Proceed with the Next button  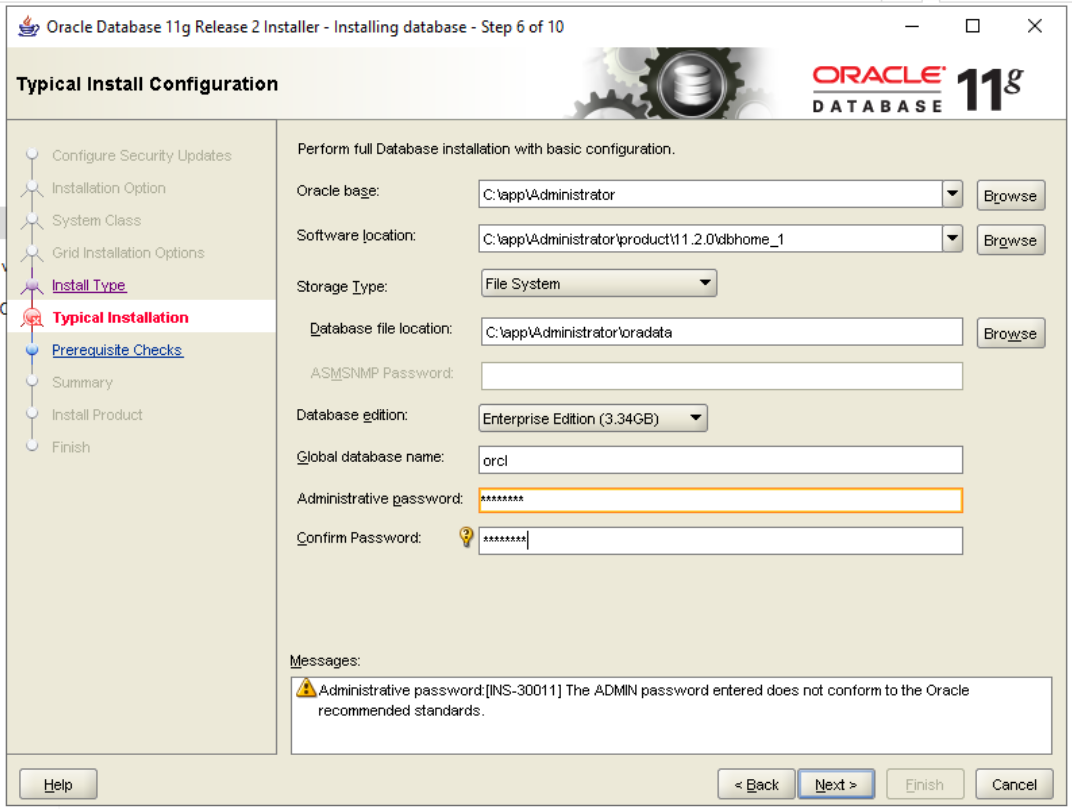[836, 784]
